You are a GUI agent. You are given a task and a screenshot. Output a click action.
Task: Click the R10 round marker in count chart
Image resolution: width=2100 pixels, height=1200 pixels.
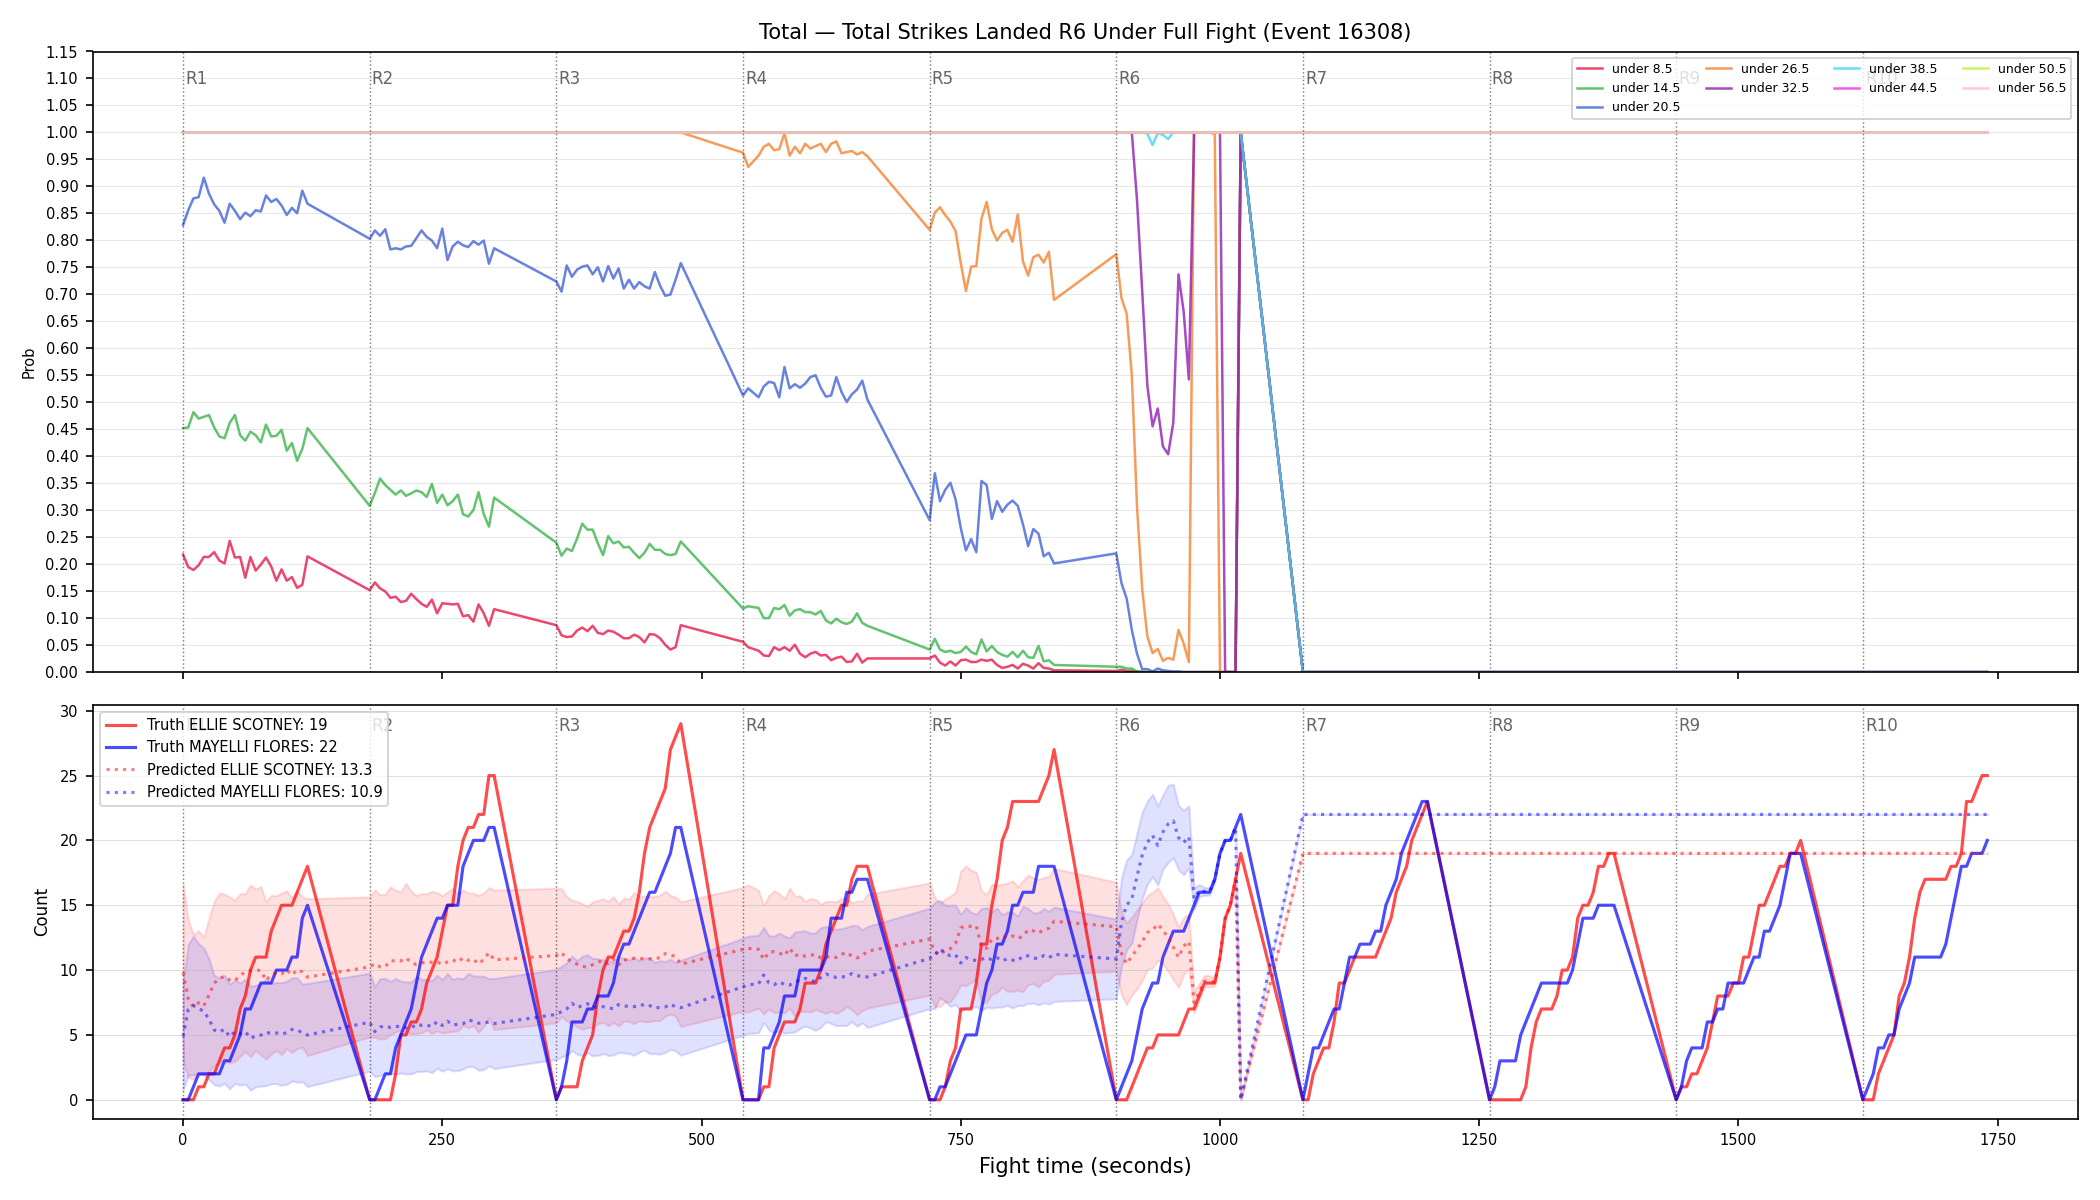tap(1881, 725)
